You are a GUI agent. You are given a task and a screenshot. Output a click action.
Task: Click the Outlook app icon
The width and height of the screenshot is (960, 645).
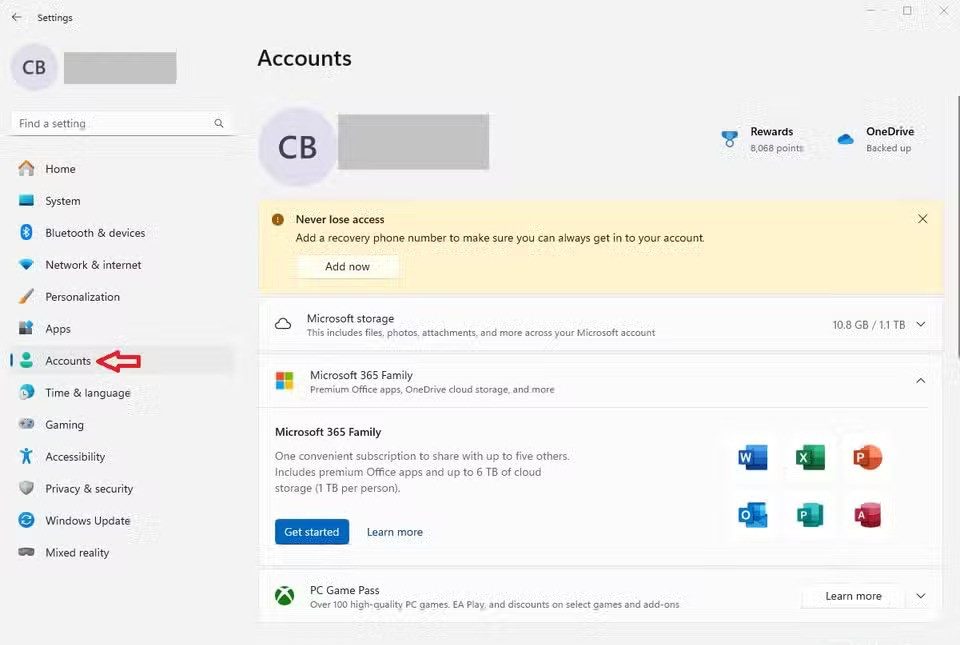tap(751, 514)
